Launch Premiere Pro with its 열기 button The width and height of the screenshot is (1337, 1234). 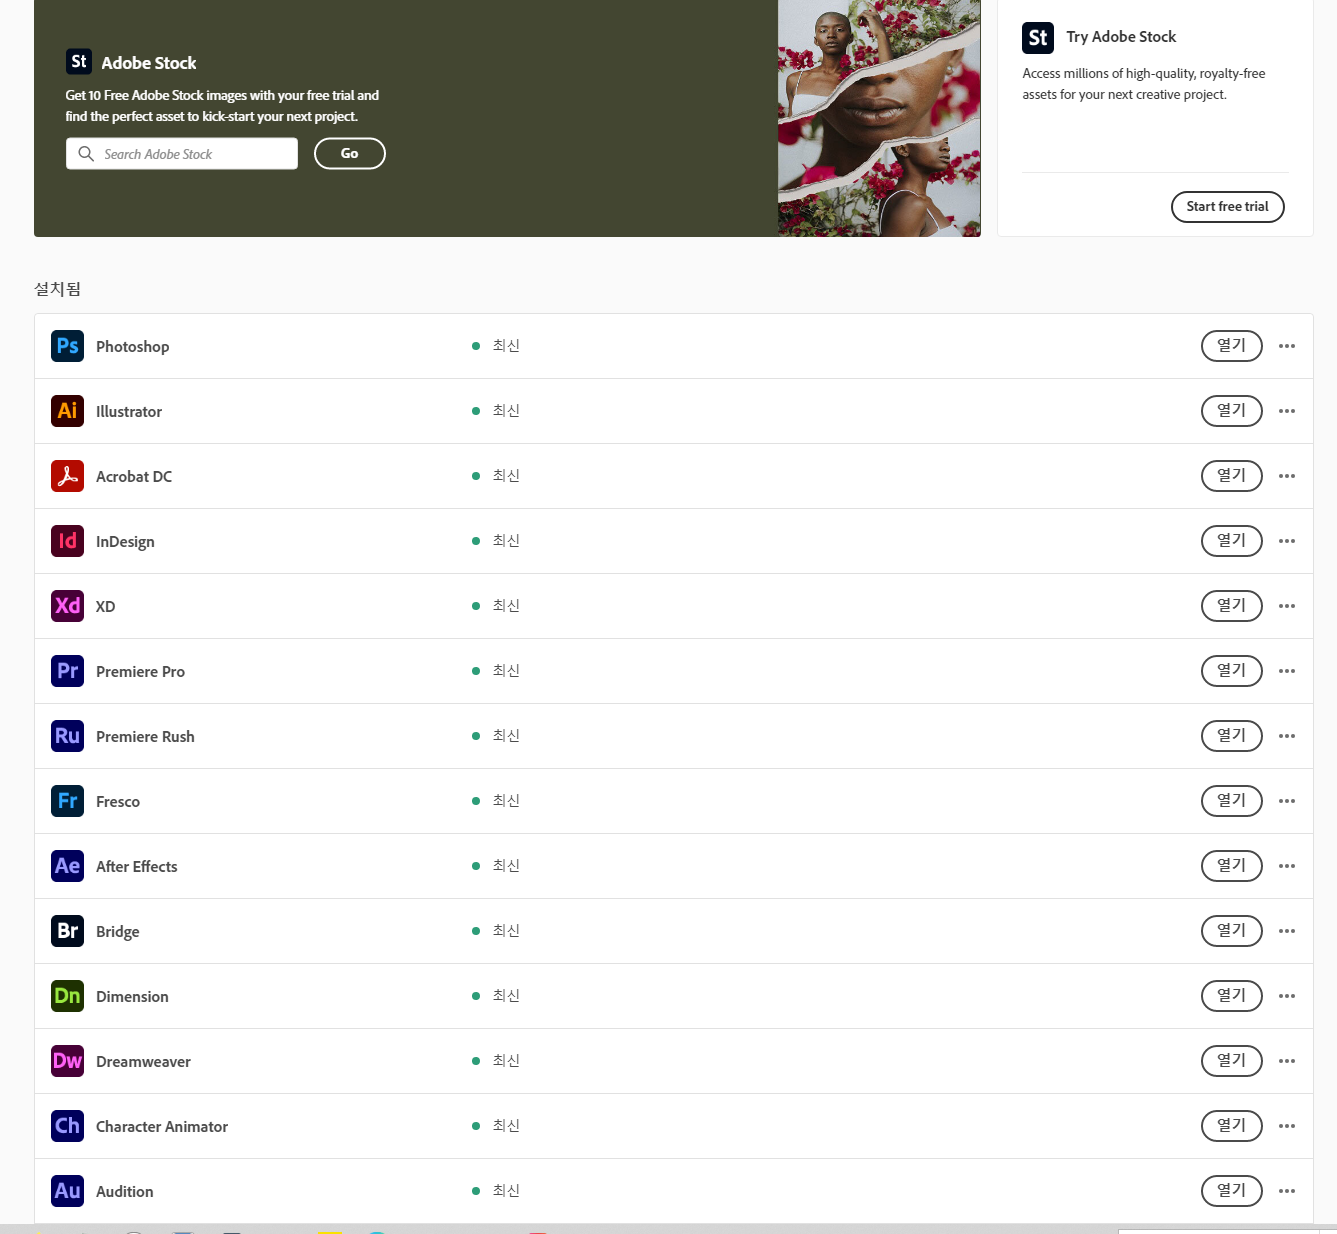(x=1232, y=671)
